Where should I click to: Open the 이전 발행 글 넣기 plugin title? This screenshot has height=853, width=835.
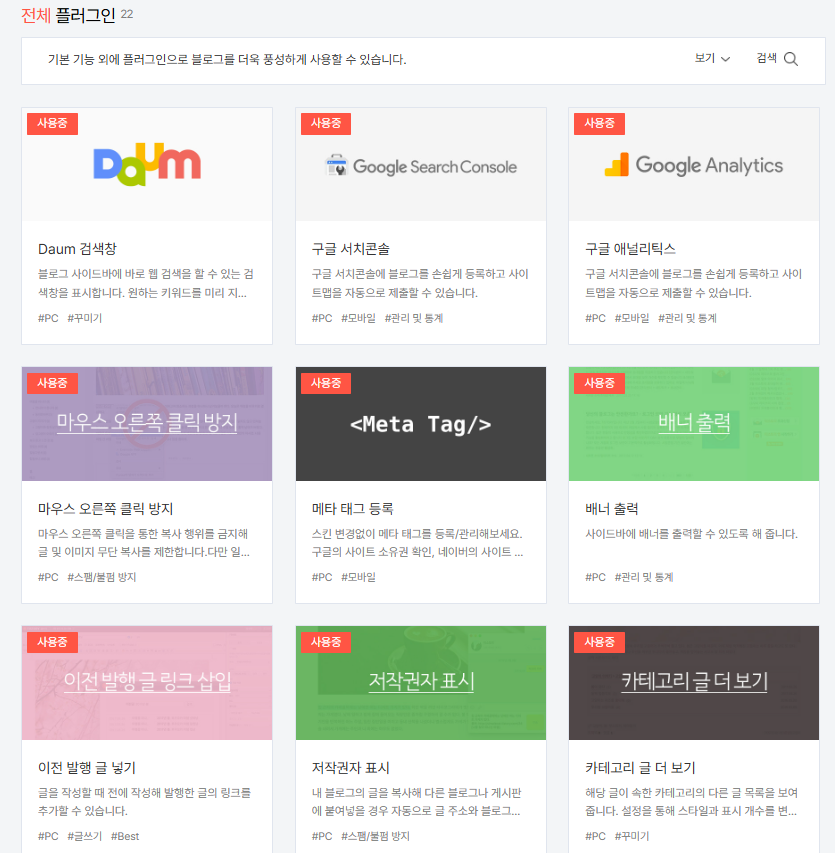(87, 768)
